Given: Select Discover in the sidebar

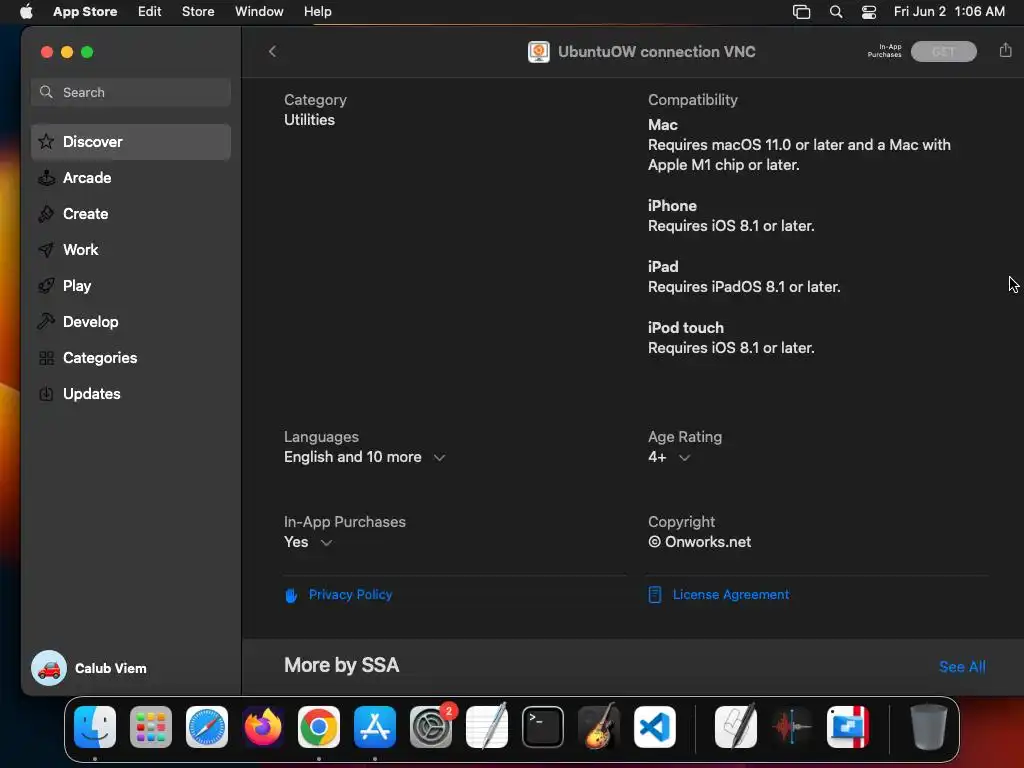Looking at the screenshot, I should pos(131,142).
